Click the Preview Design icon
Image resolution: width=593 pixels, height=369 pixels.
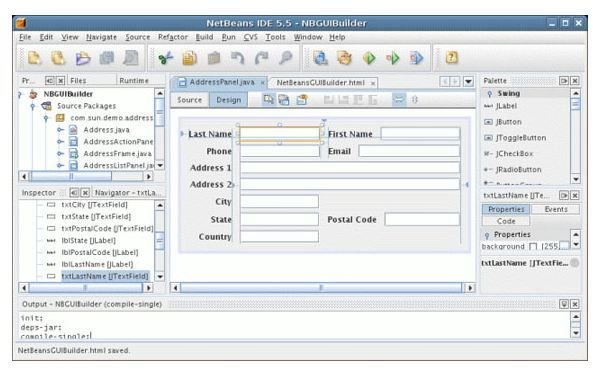point(302,99)
